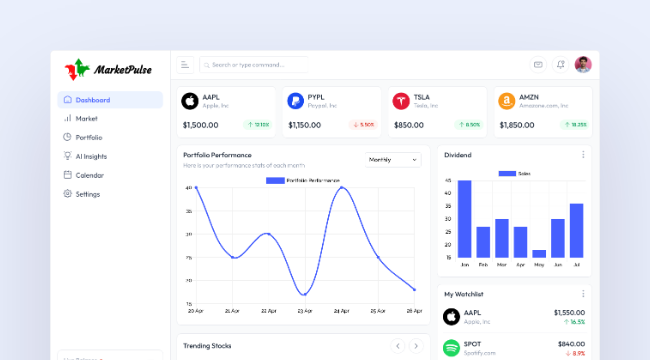Show previous Trending Stocks with left arrow
Viewport: 650px width, 360px height.
pyautogui.click(x=398, y=345)
